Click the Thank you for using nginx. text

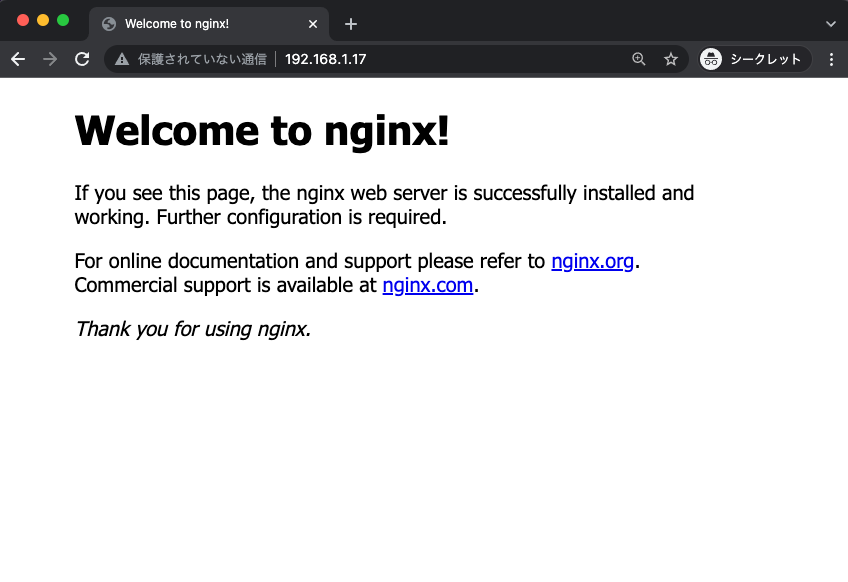[x=193, y=329]
